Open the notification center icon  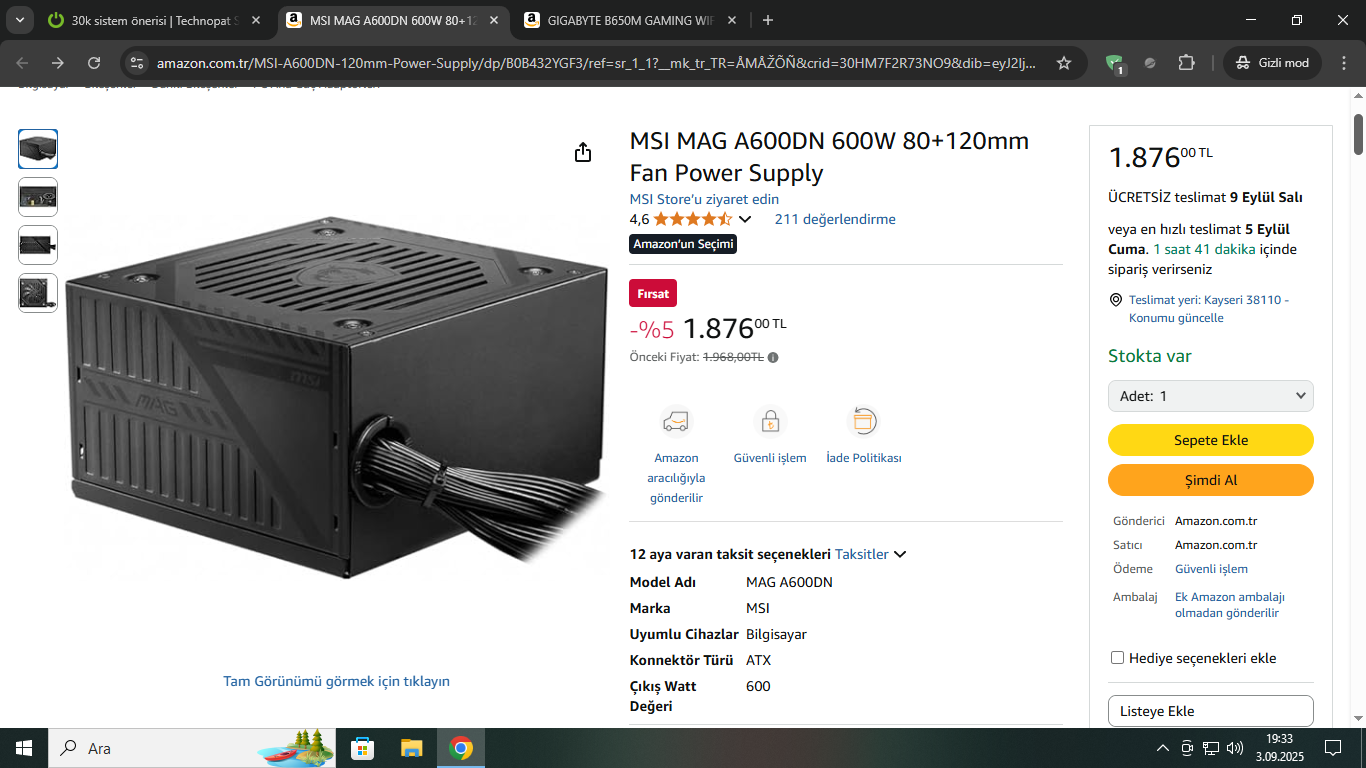(x=1332, y=748)
